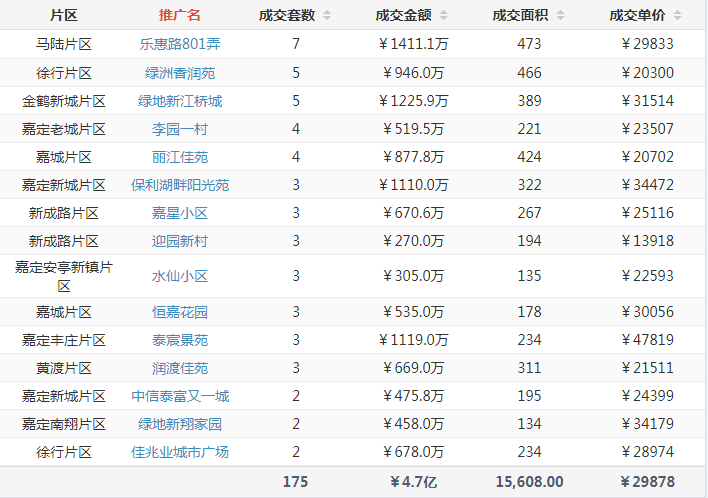The width and height of the screenshot is (708, 498).
Task: Select the amount ¥946.0万
Action: pyautogui.click(x=413, y=73)
